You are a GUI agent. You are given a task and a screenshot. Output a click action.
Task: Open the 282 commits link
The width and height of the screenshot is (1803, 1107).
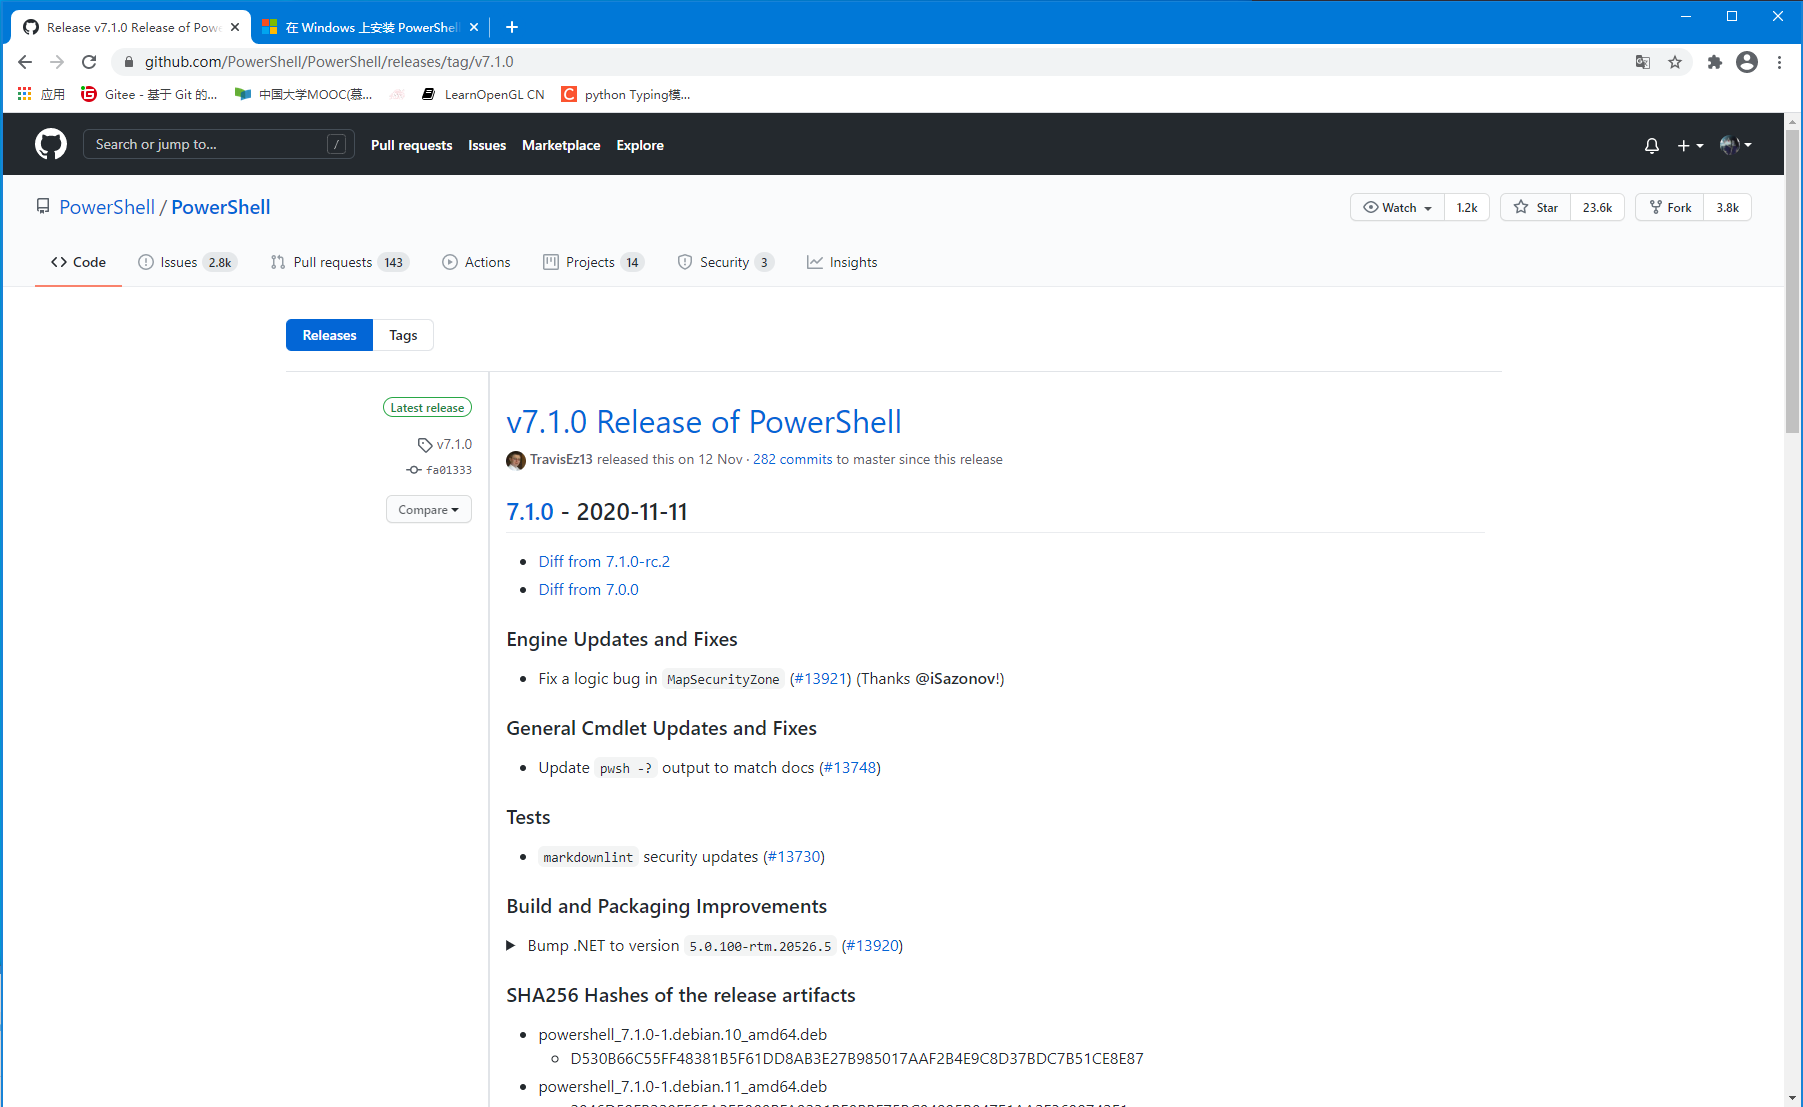pos(793,459)
